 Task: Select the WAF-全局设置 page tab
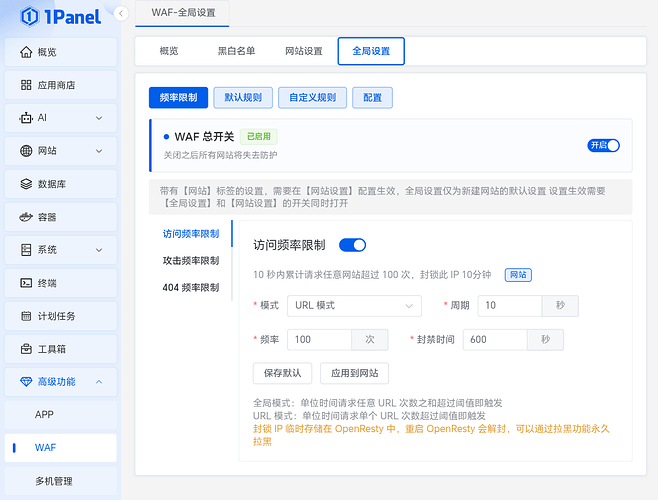[x=183, y=13]
